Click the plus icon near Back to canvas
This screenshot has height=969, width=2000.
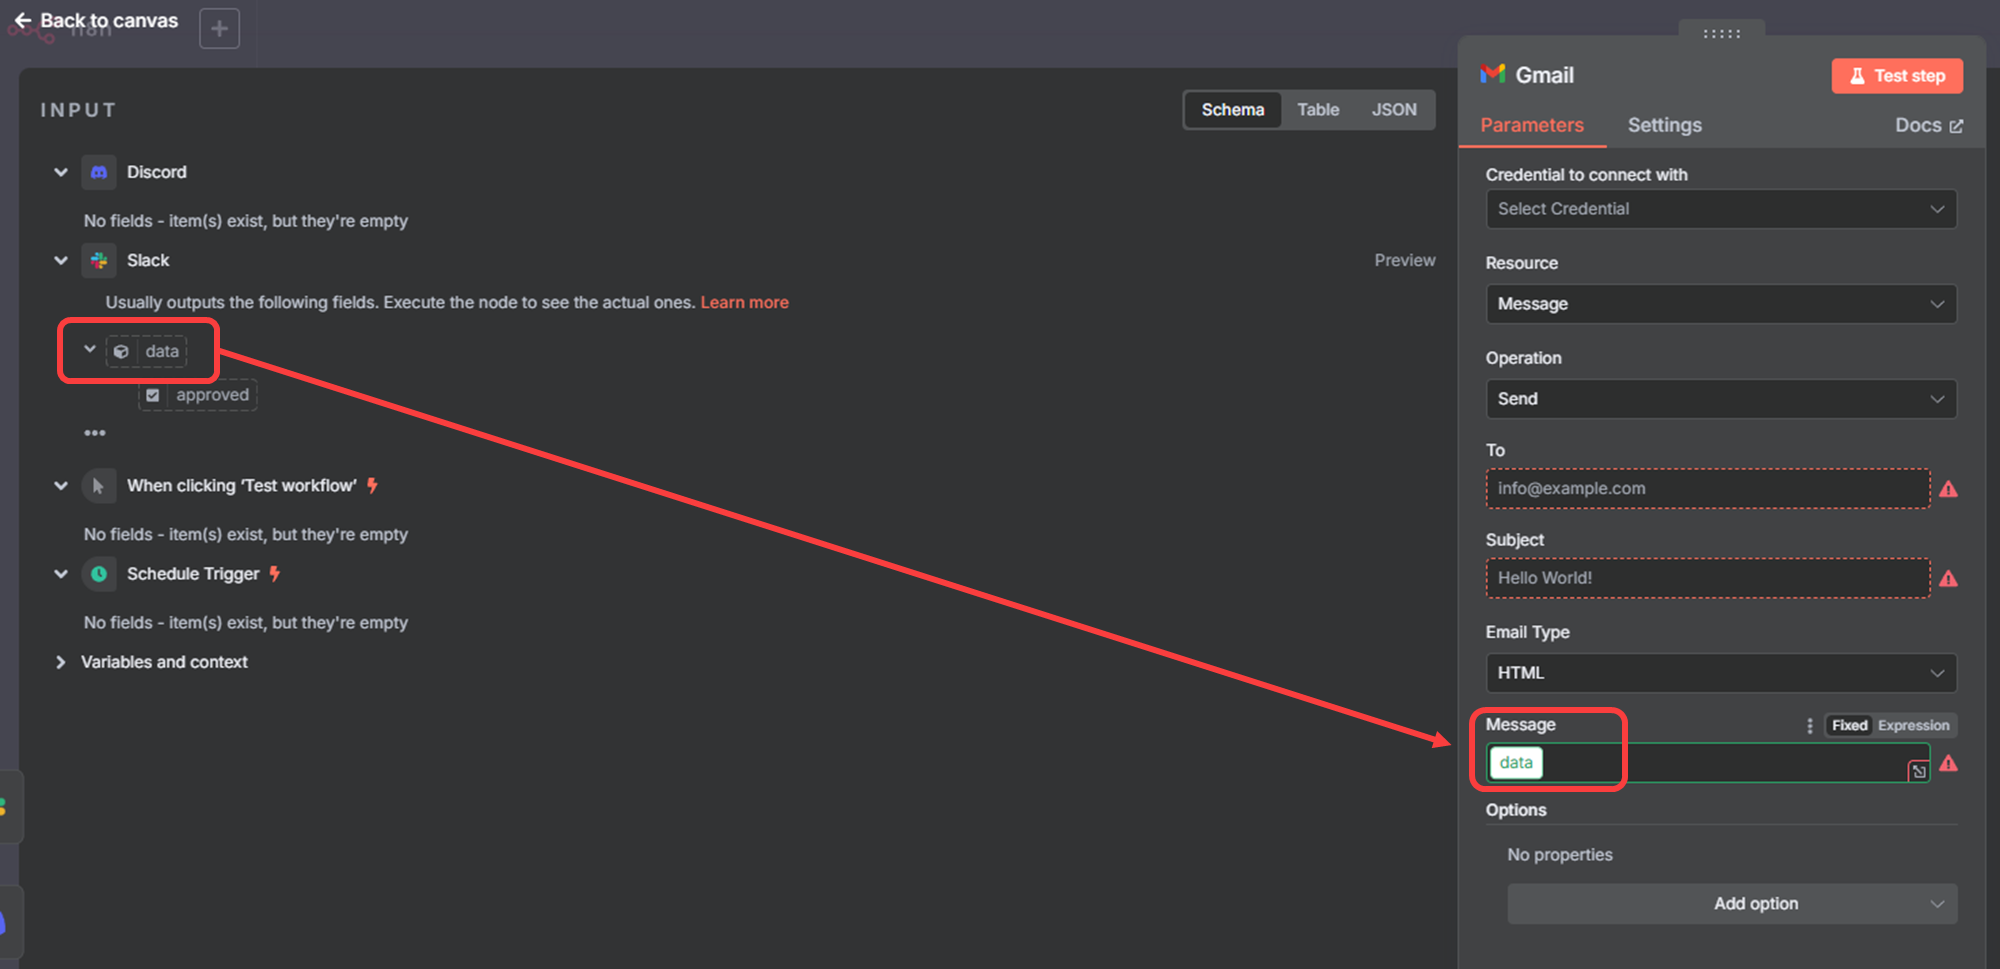point(219,28)
